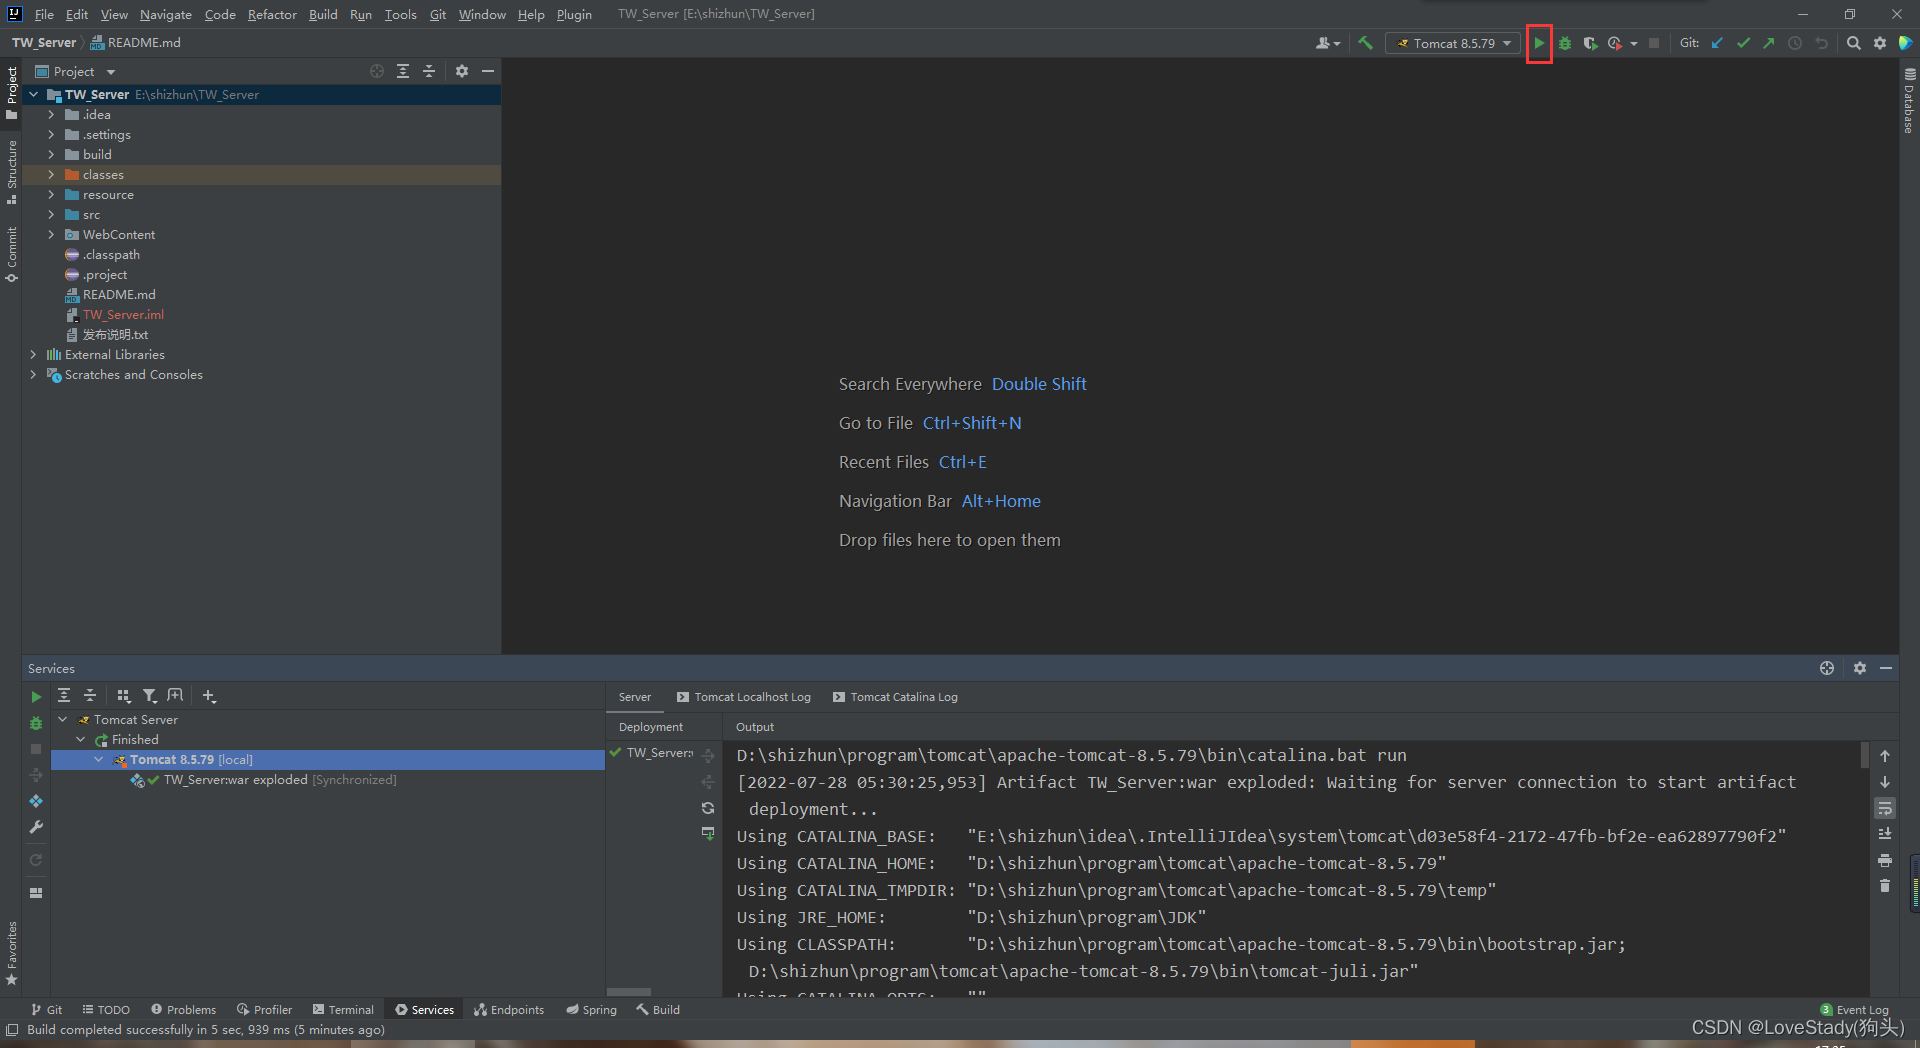Collapse the Tomcat Server node in Services

62,720
